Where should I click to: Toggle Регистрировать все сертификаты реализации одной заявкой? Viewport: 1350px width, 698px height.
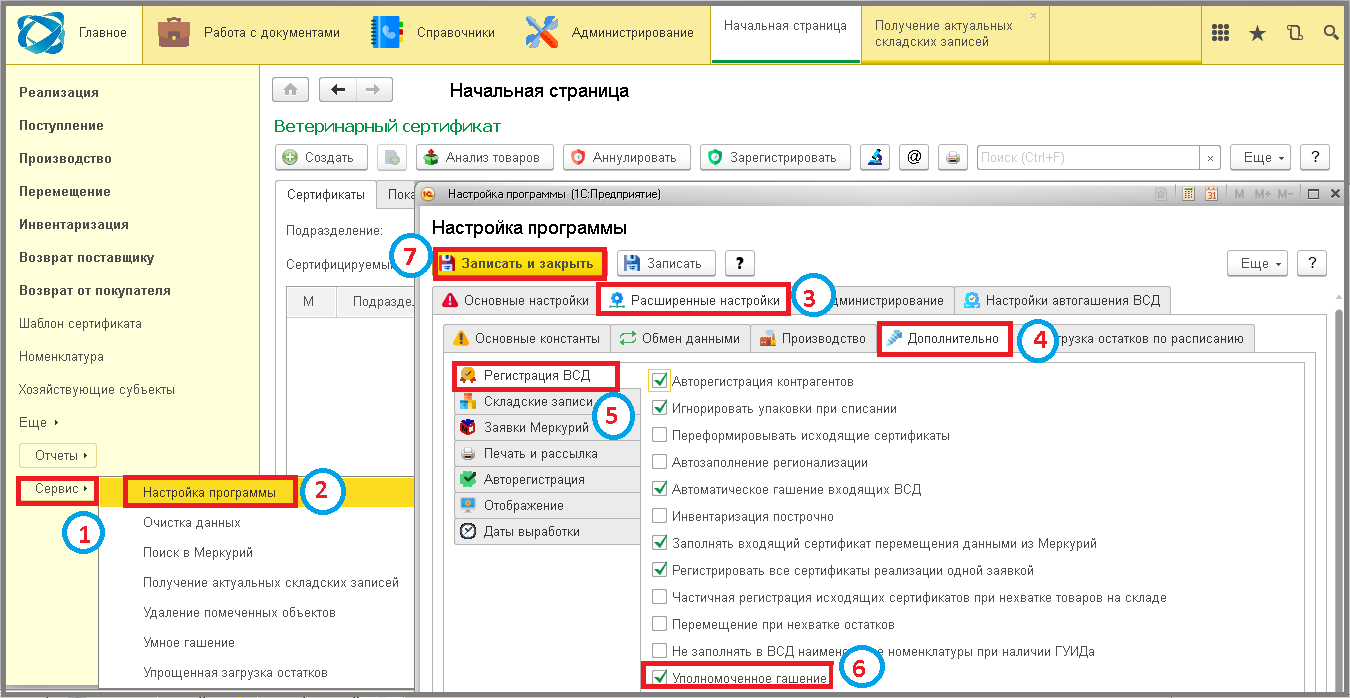pos(660,570)
